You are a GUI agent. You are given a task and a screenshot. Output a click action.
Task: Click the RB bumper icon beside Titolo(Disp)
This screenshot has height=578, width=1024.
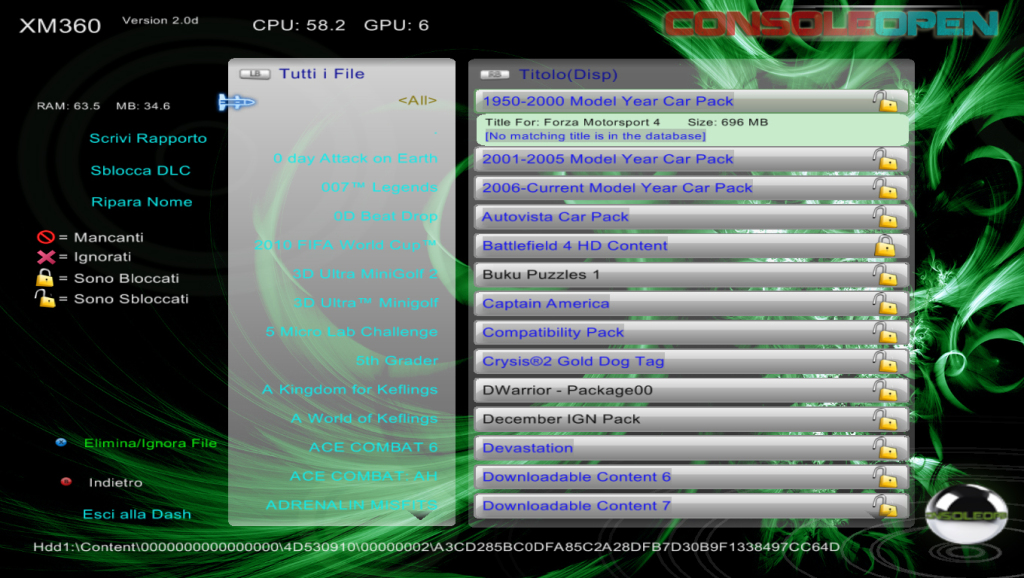pyautogui.click(x=494, y=74)
